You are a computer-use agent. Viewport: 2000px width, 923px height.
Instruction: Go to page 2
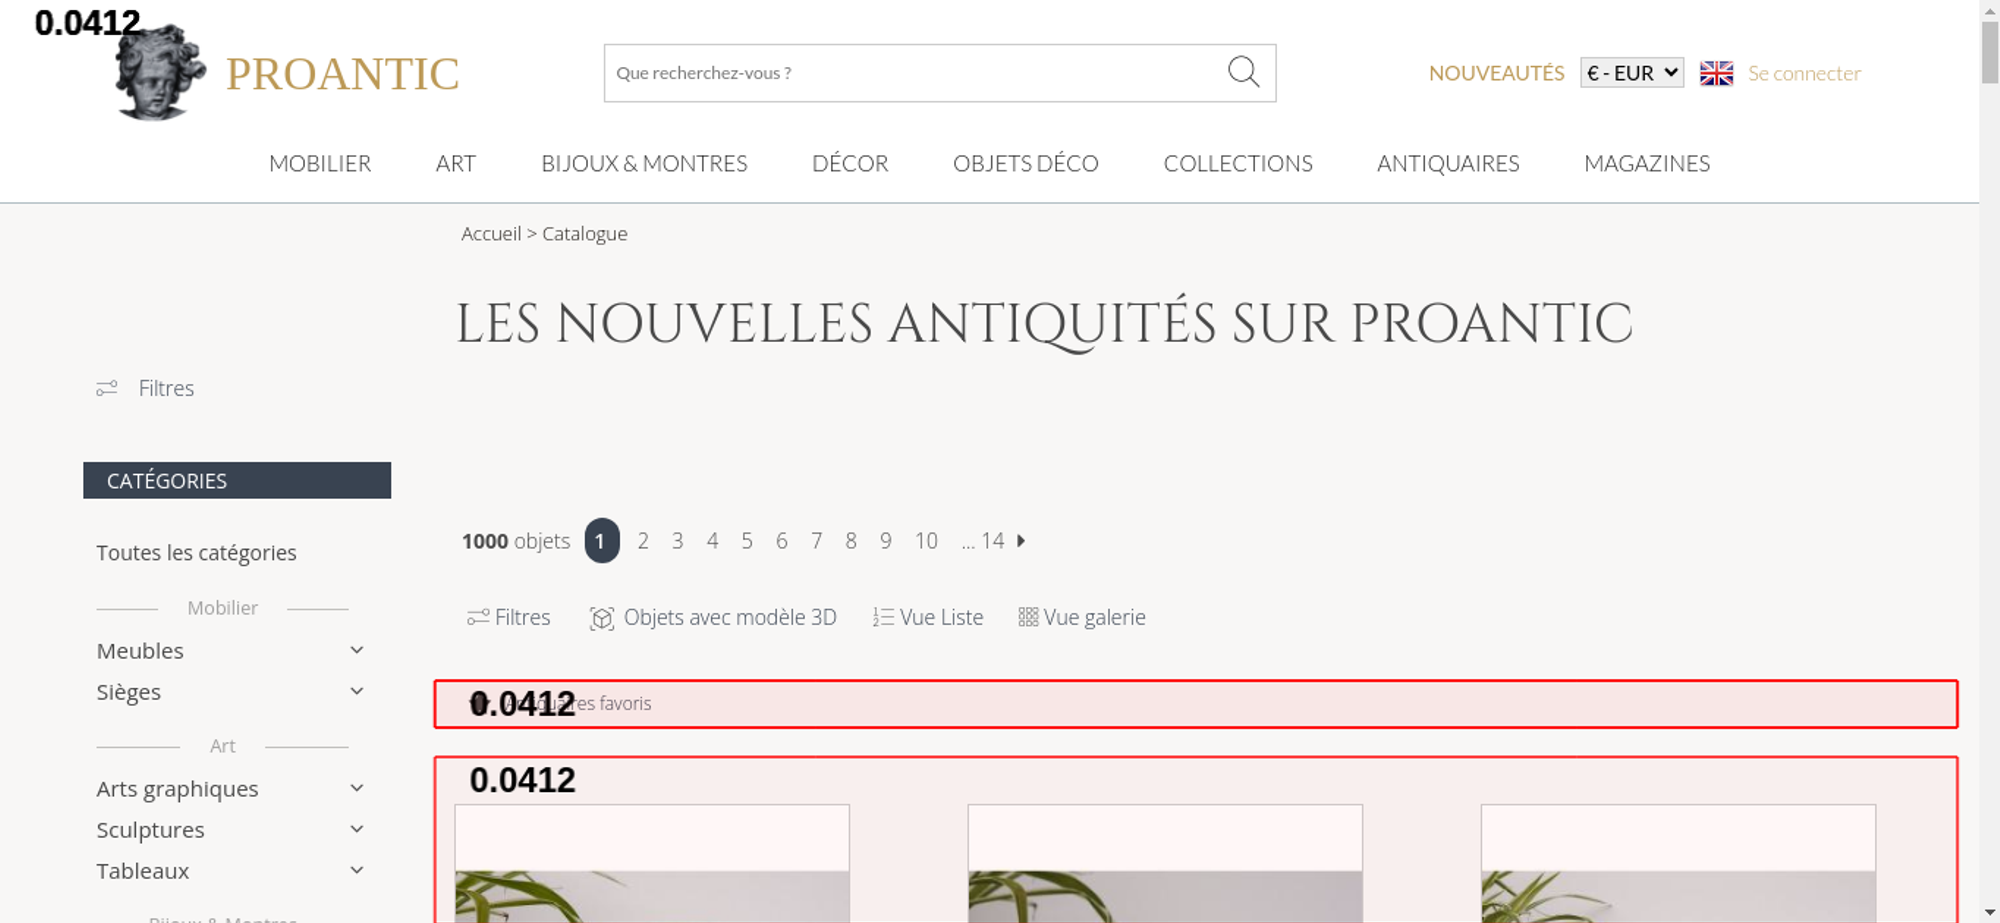[643, 541]
